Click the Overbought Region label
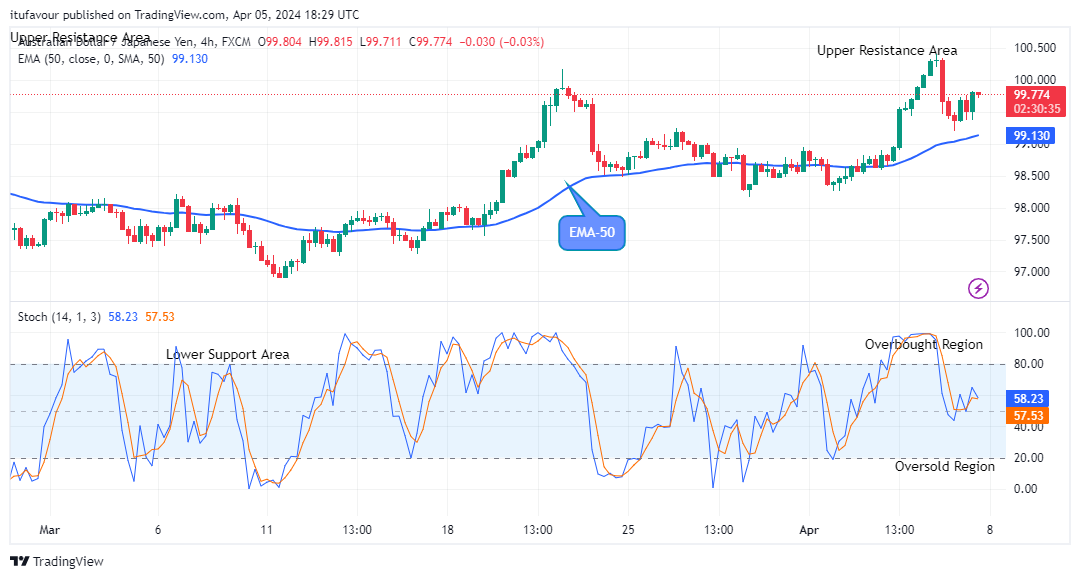This screenshot has width=1080, height=579. [x=924, y=344]
